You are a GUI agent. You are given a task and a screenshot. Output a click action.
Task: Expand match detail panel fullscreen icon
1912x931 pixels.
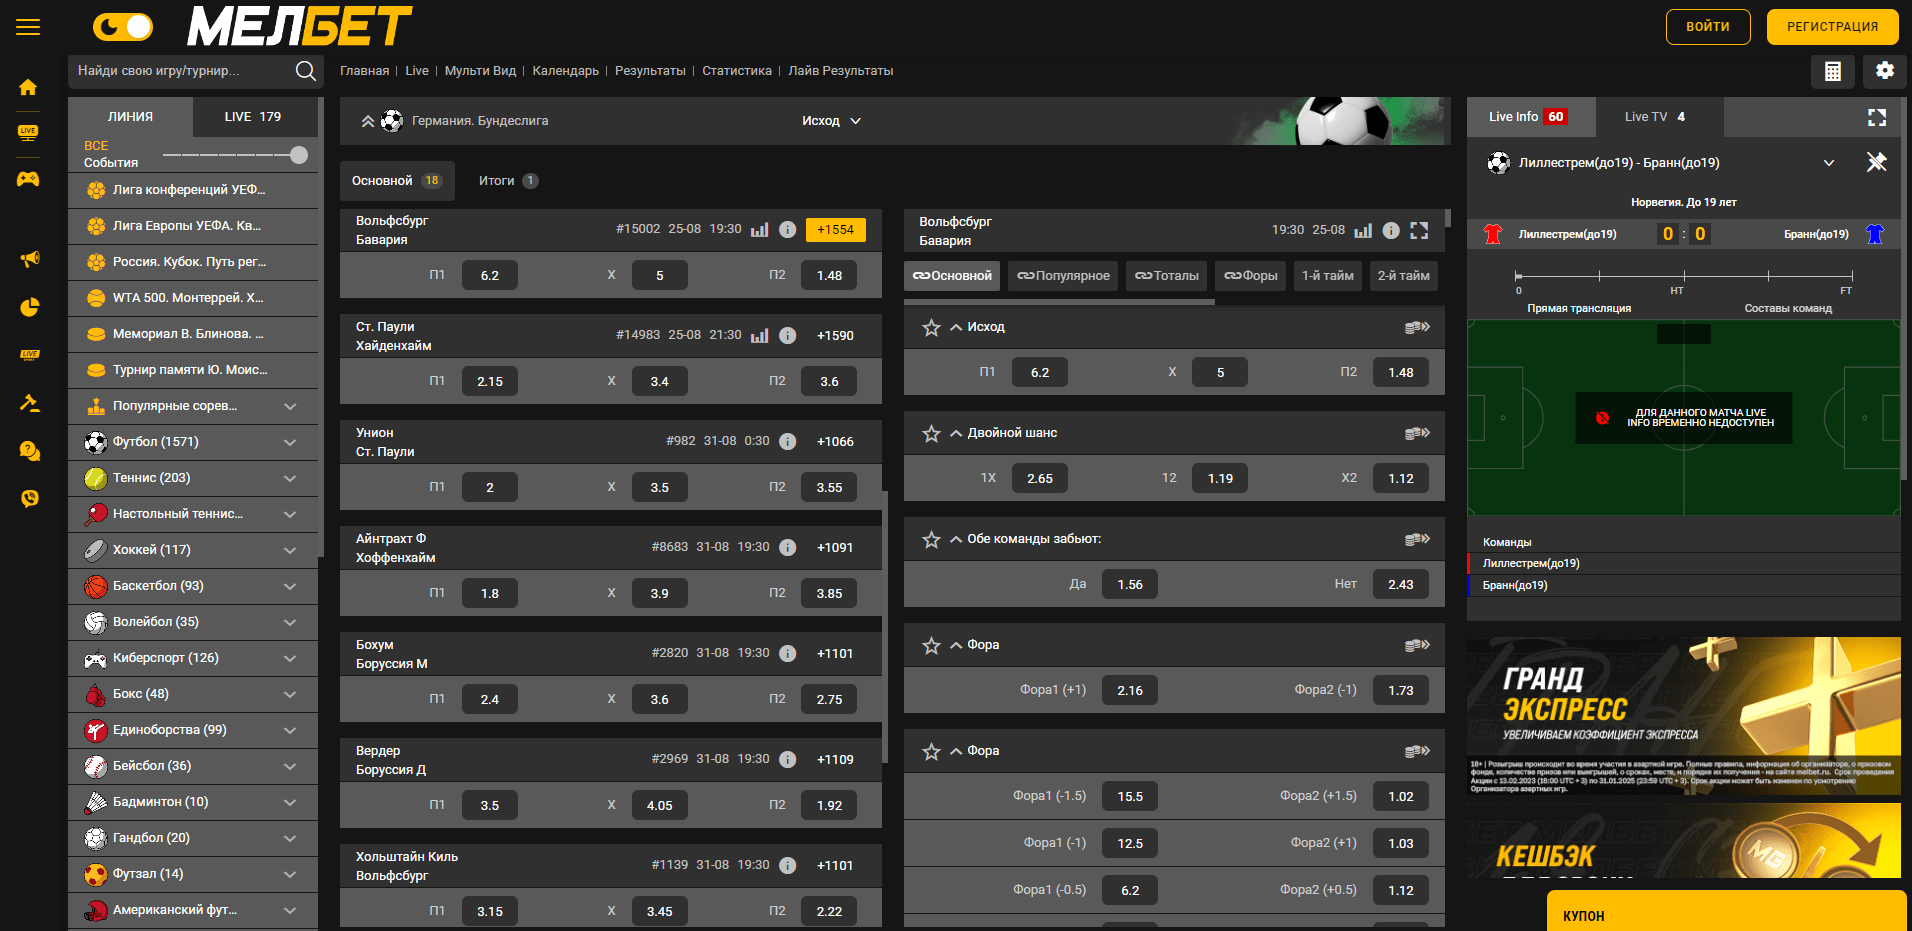pos(1419,230)
